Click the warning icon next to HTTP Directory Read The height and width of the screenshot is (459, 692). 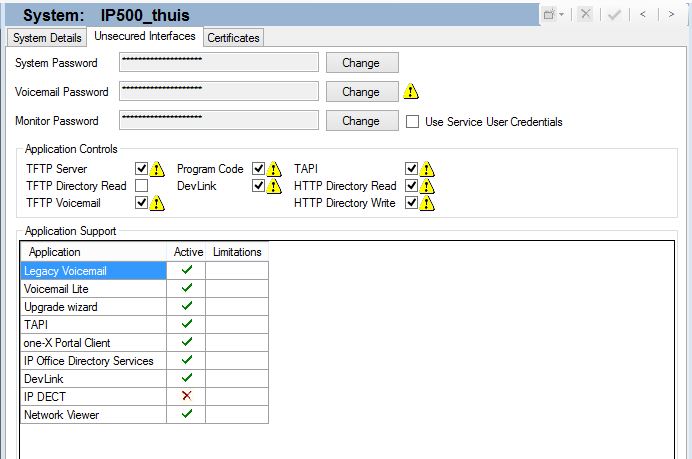(x=427, y=186)
